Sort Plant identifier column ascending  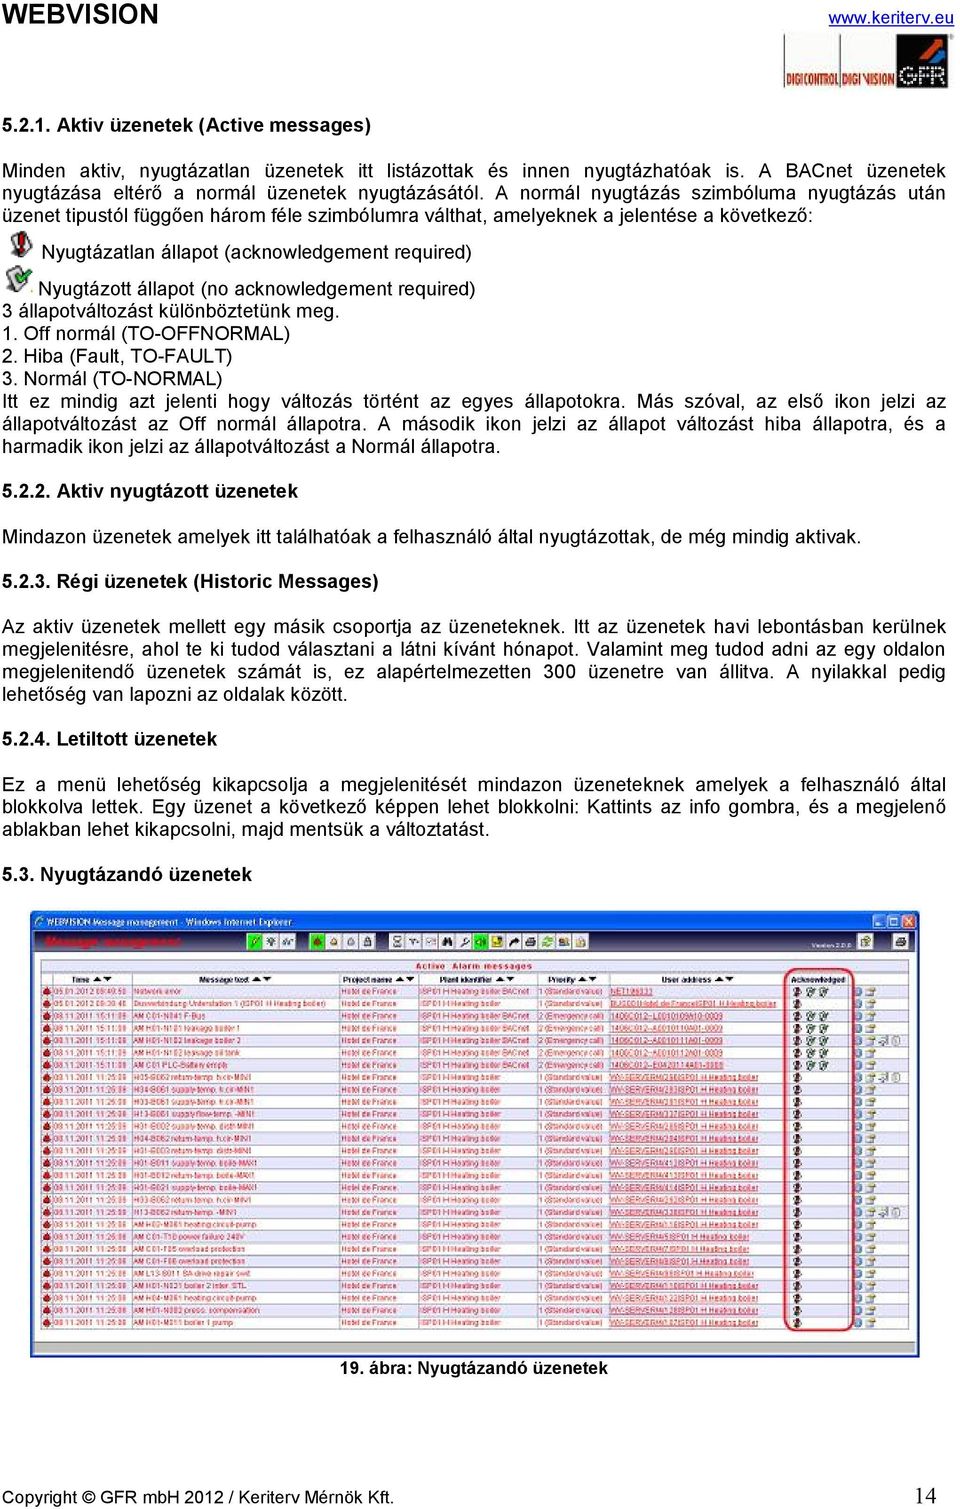point(499,980)
